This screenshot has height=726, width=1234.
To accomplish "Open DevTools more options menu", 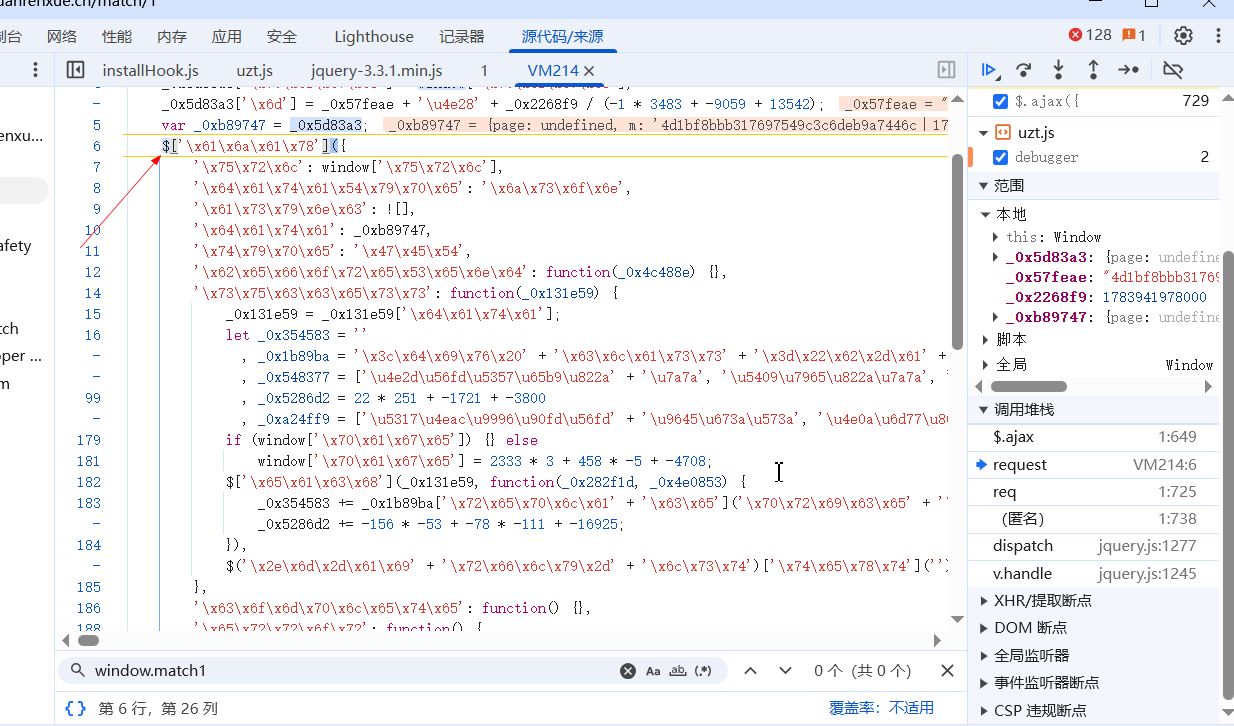I will click(x=1218, y=35).
